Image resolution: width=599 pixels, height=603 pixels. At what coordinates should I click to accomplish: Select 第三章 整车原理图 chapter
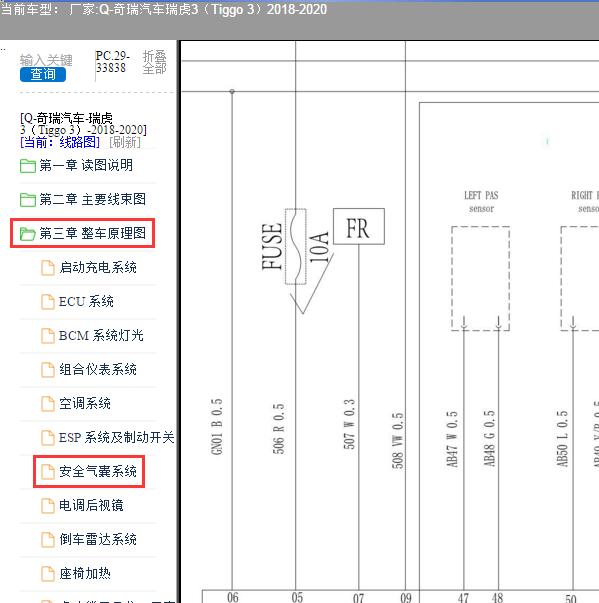point(93,233)
